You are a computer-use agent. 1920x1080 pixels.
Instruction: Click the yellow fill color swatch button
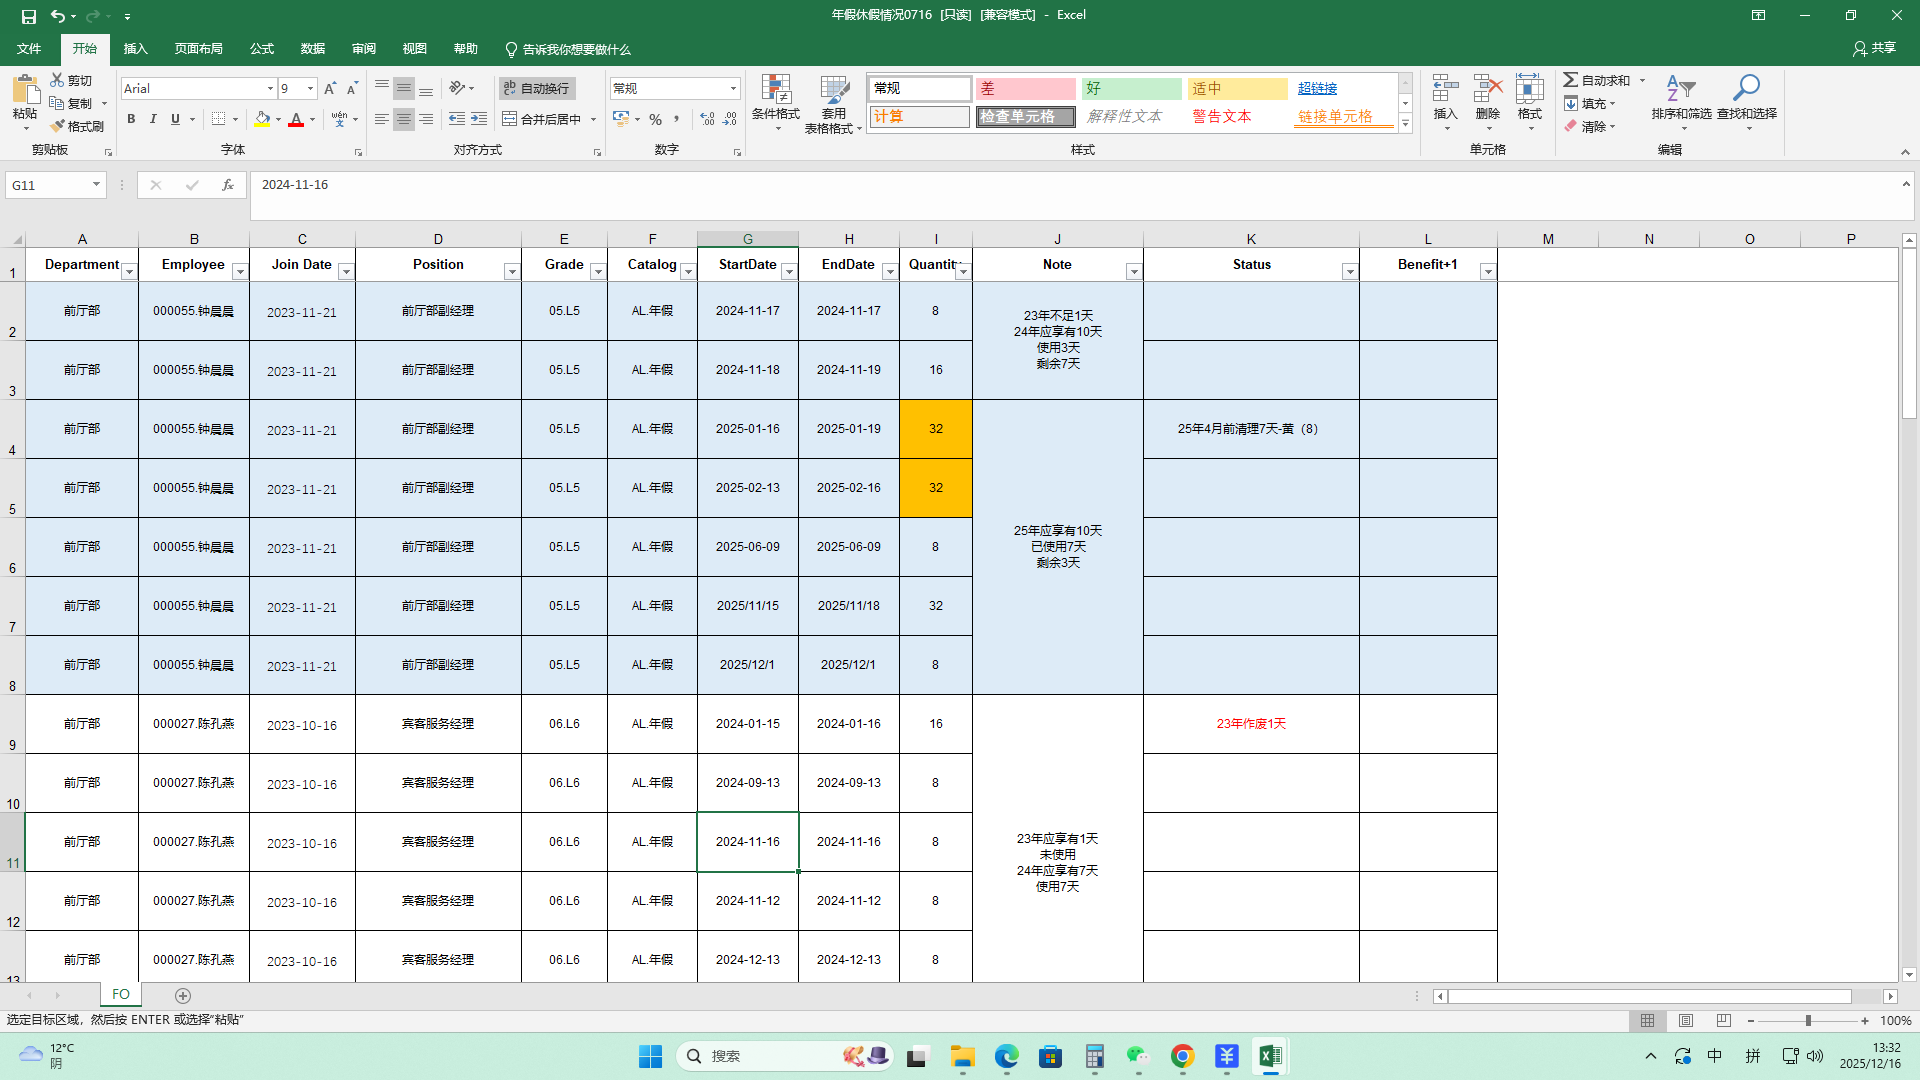click(x=261, y=119)
